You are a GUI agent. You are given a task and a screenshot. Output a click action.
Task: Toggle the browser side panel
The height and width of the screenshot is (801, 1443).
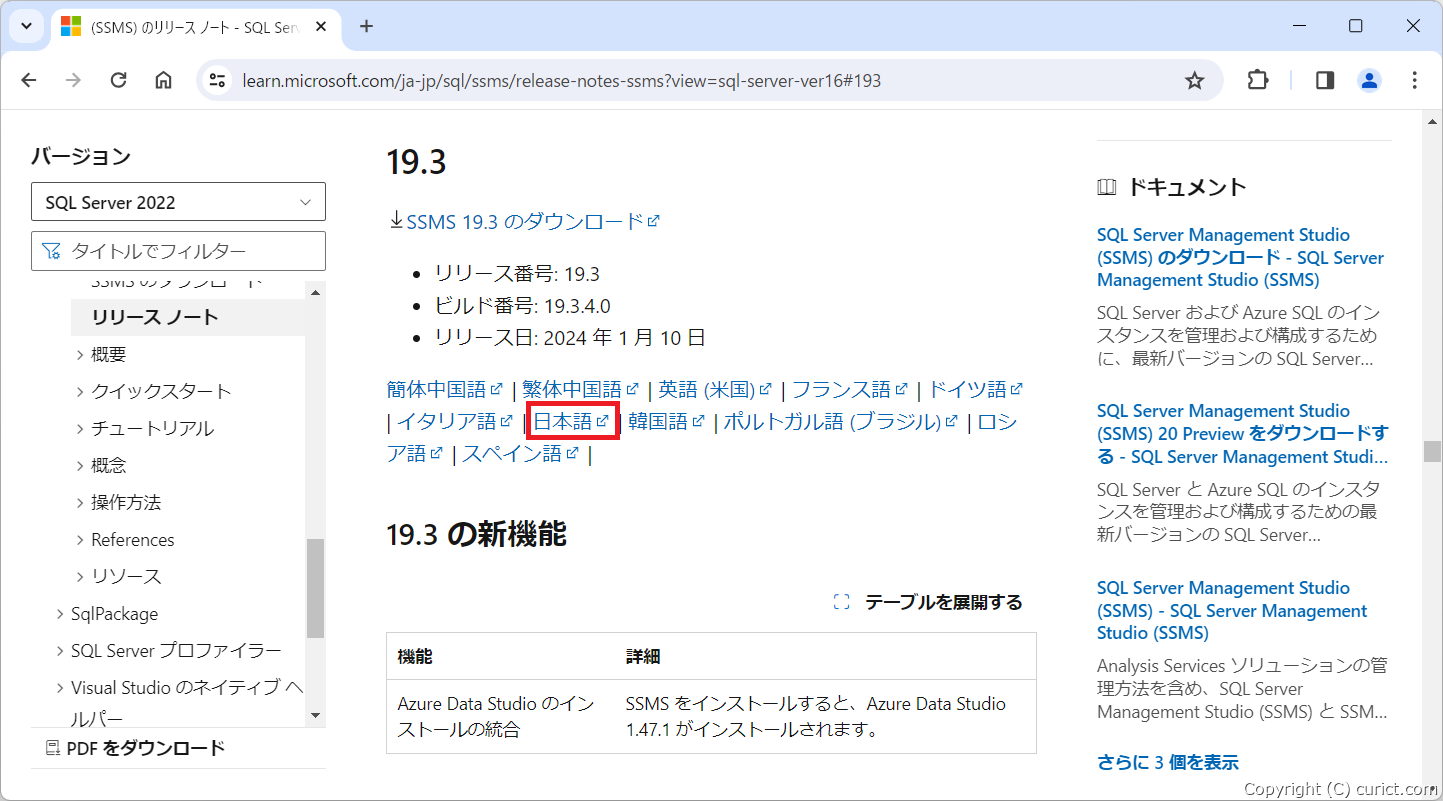[x=1325, y=81]
